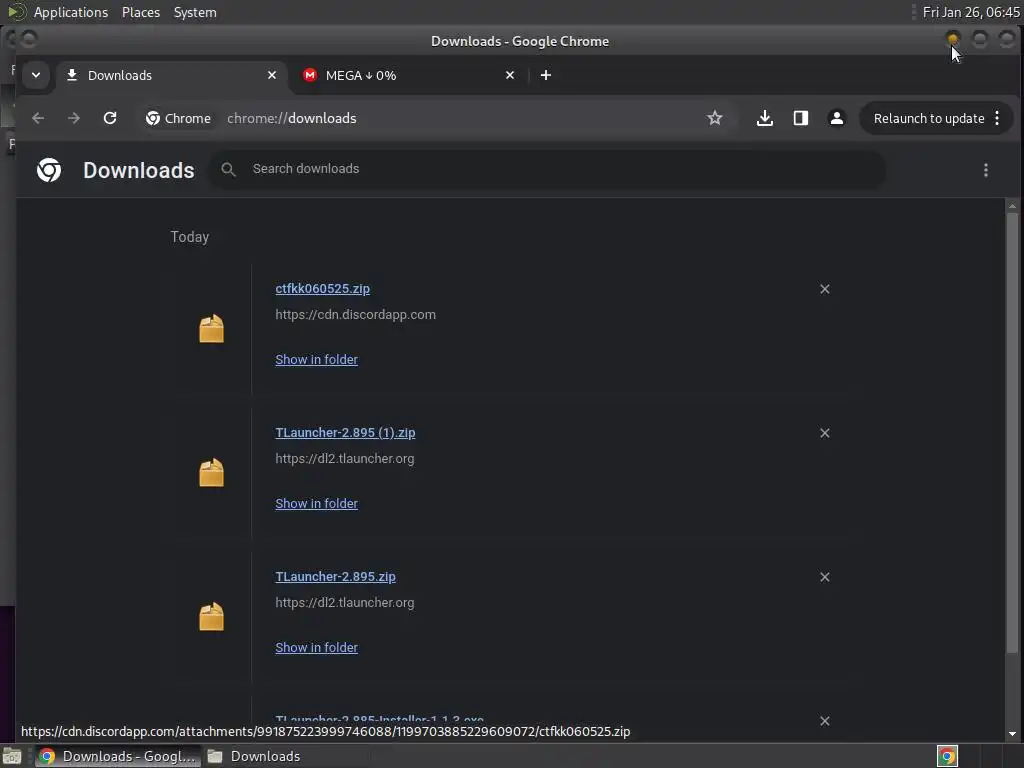Open Chrome's three-dot menu next to Relaunch

997,118
